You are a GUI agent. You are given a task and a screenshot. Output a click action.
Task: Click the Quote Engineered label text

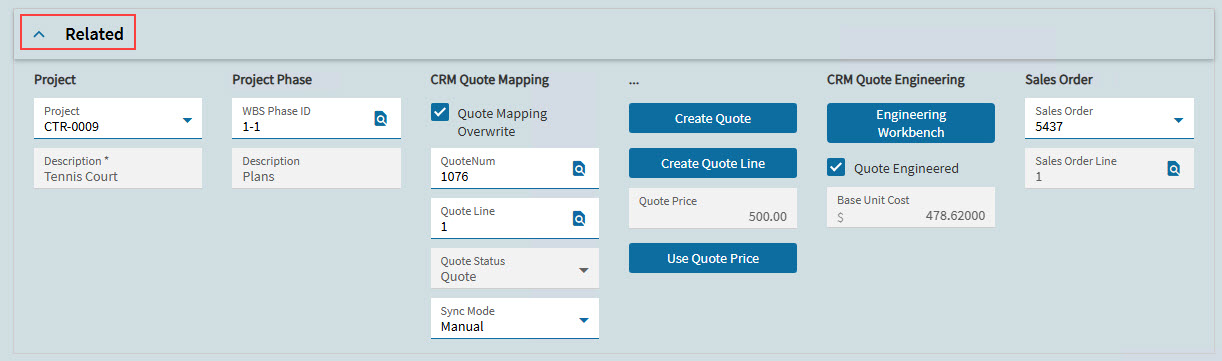pos(906,168)
